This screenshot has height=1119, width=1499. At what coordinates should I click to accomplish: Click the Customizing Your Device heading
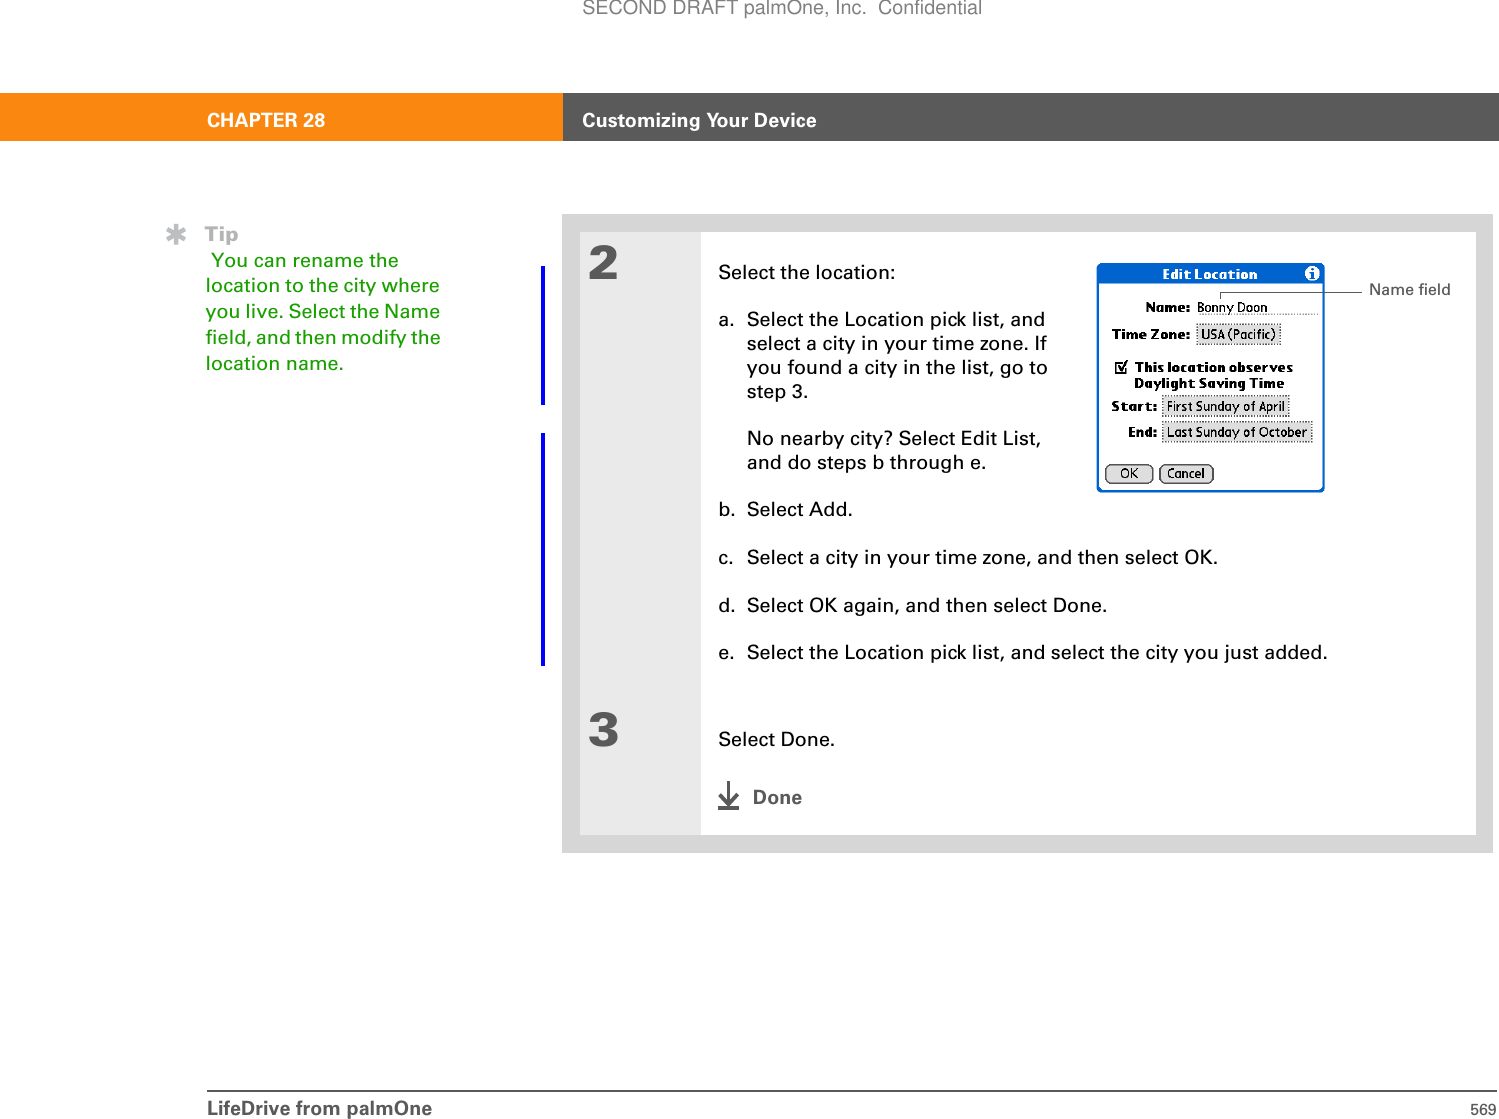pos(699,120)
